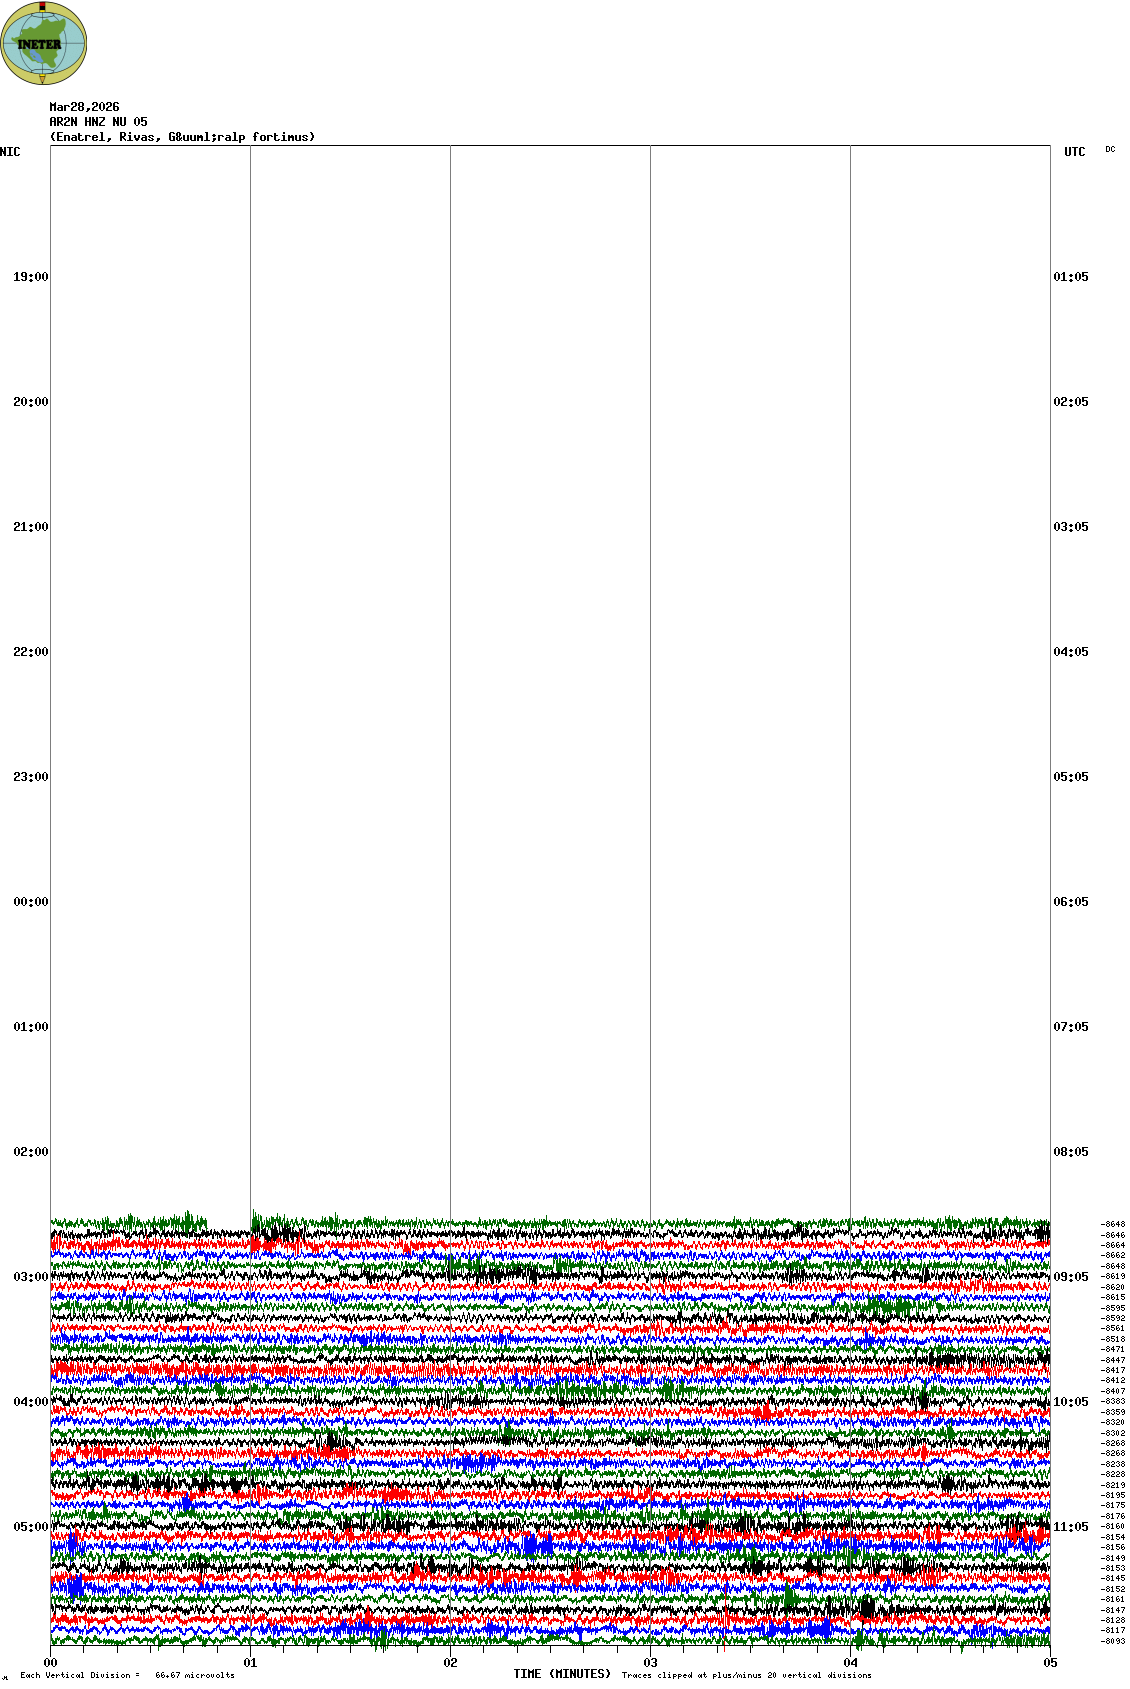This screenshot has width=1130, height=1689.
Task: Click the Mar28,2026 date header
Action: [x=84, y=107]
